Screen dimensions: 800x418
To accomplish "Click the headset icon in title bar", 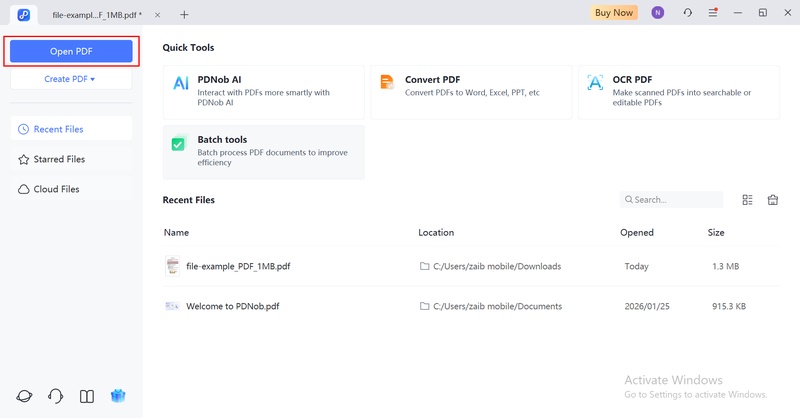I will coord(687,13).
